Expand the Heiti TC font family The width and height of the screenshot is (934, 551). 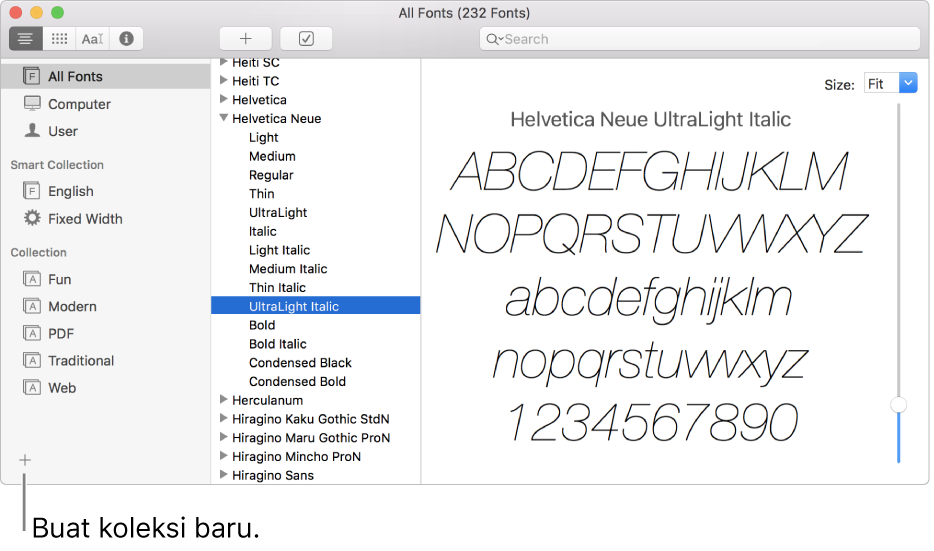[x=223, y=80]
